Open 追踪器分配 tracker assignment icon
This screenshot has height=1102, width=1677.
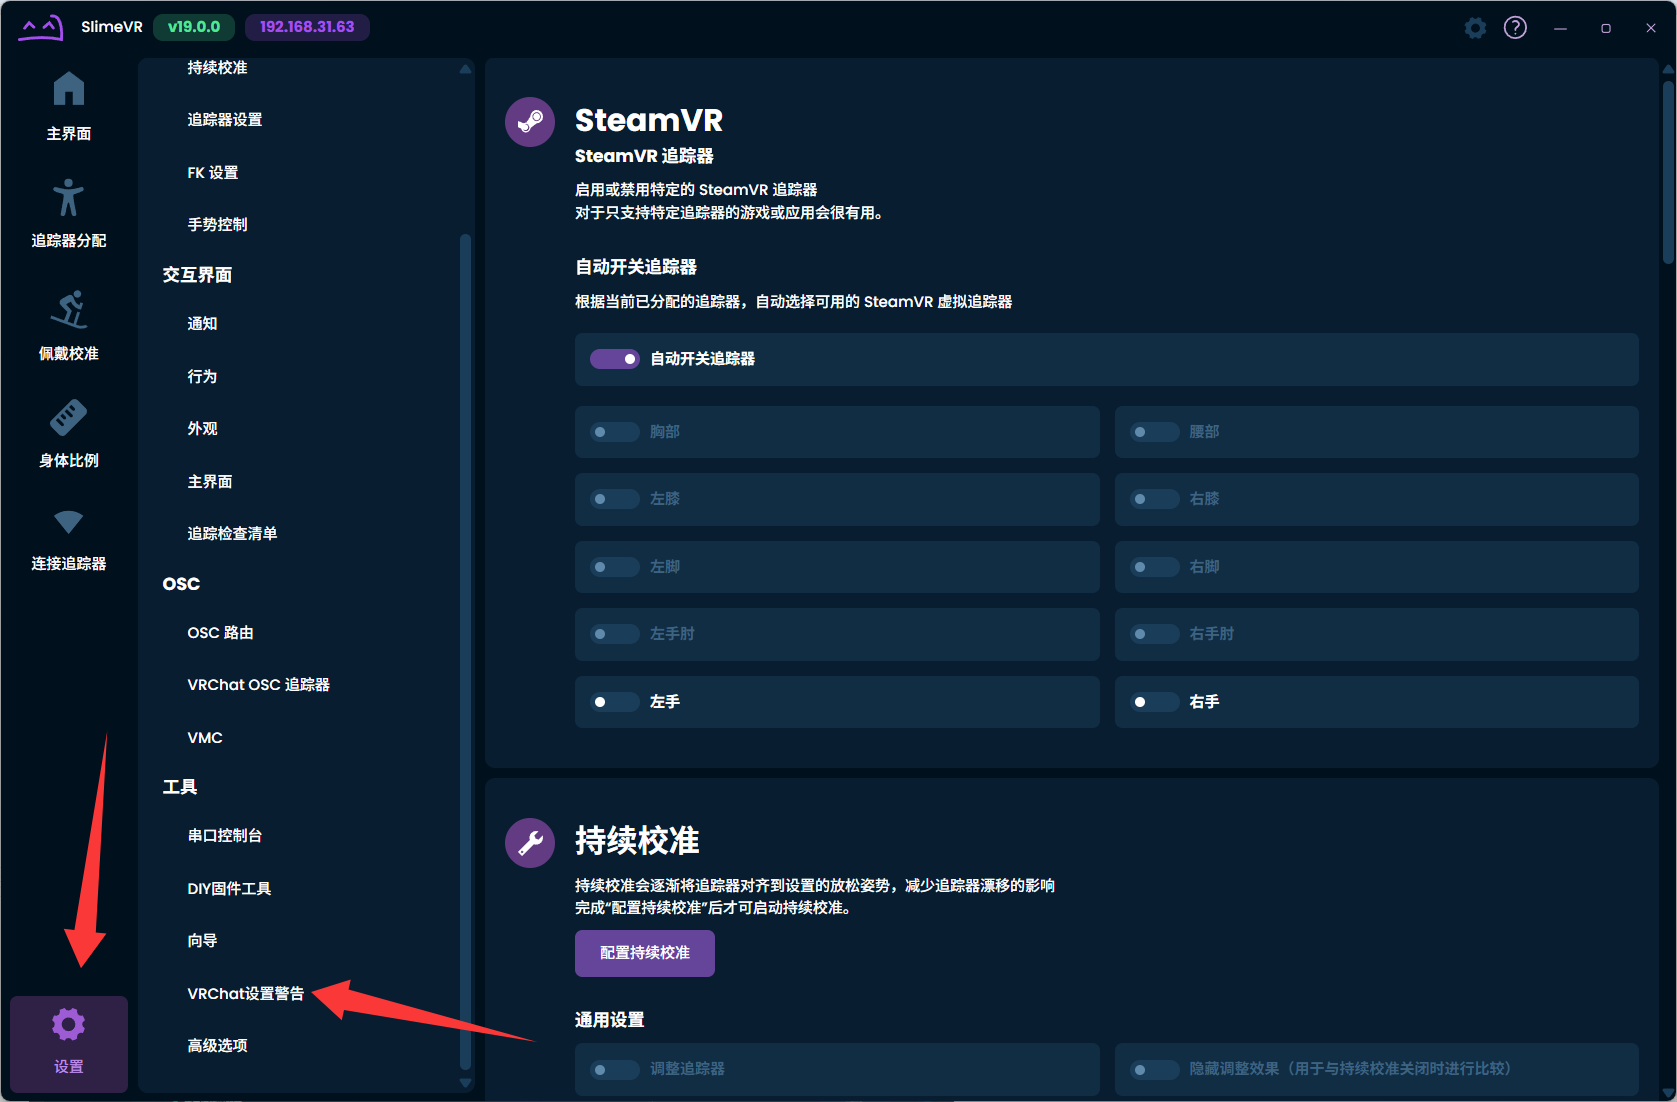pos(68,198)
